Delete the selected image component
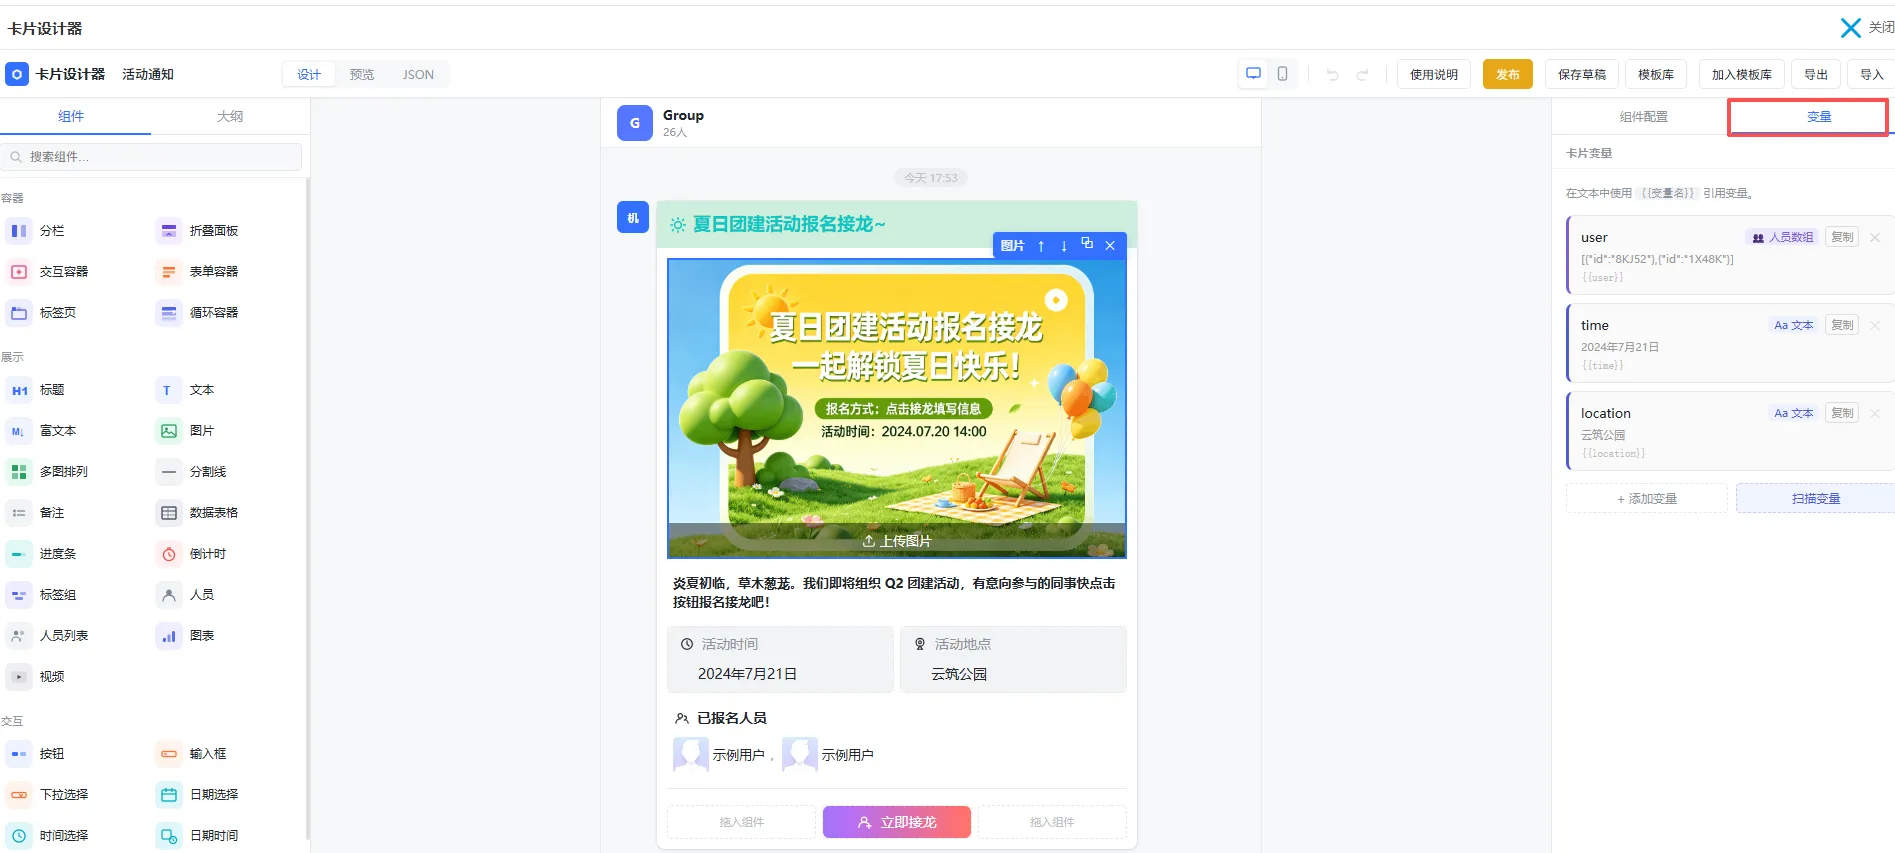 (x=1110, y=245)
